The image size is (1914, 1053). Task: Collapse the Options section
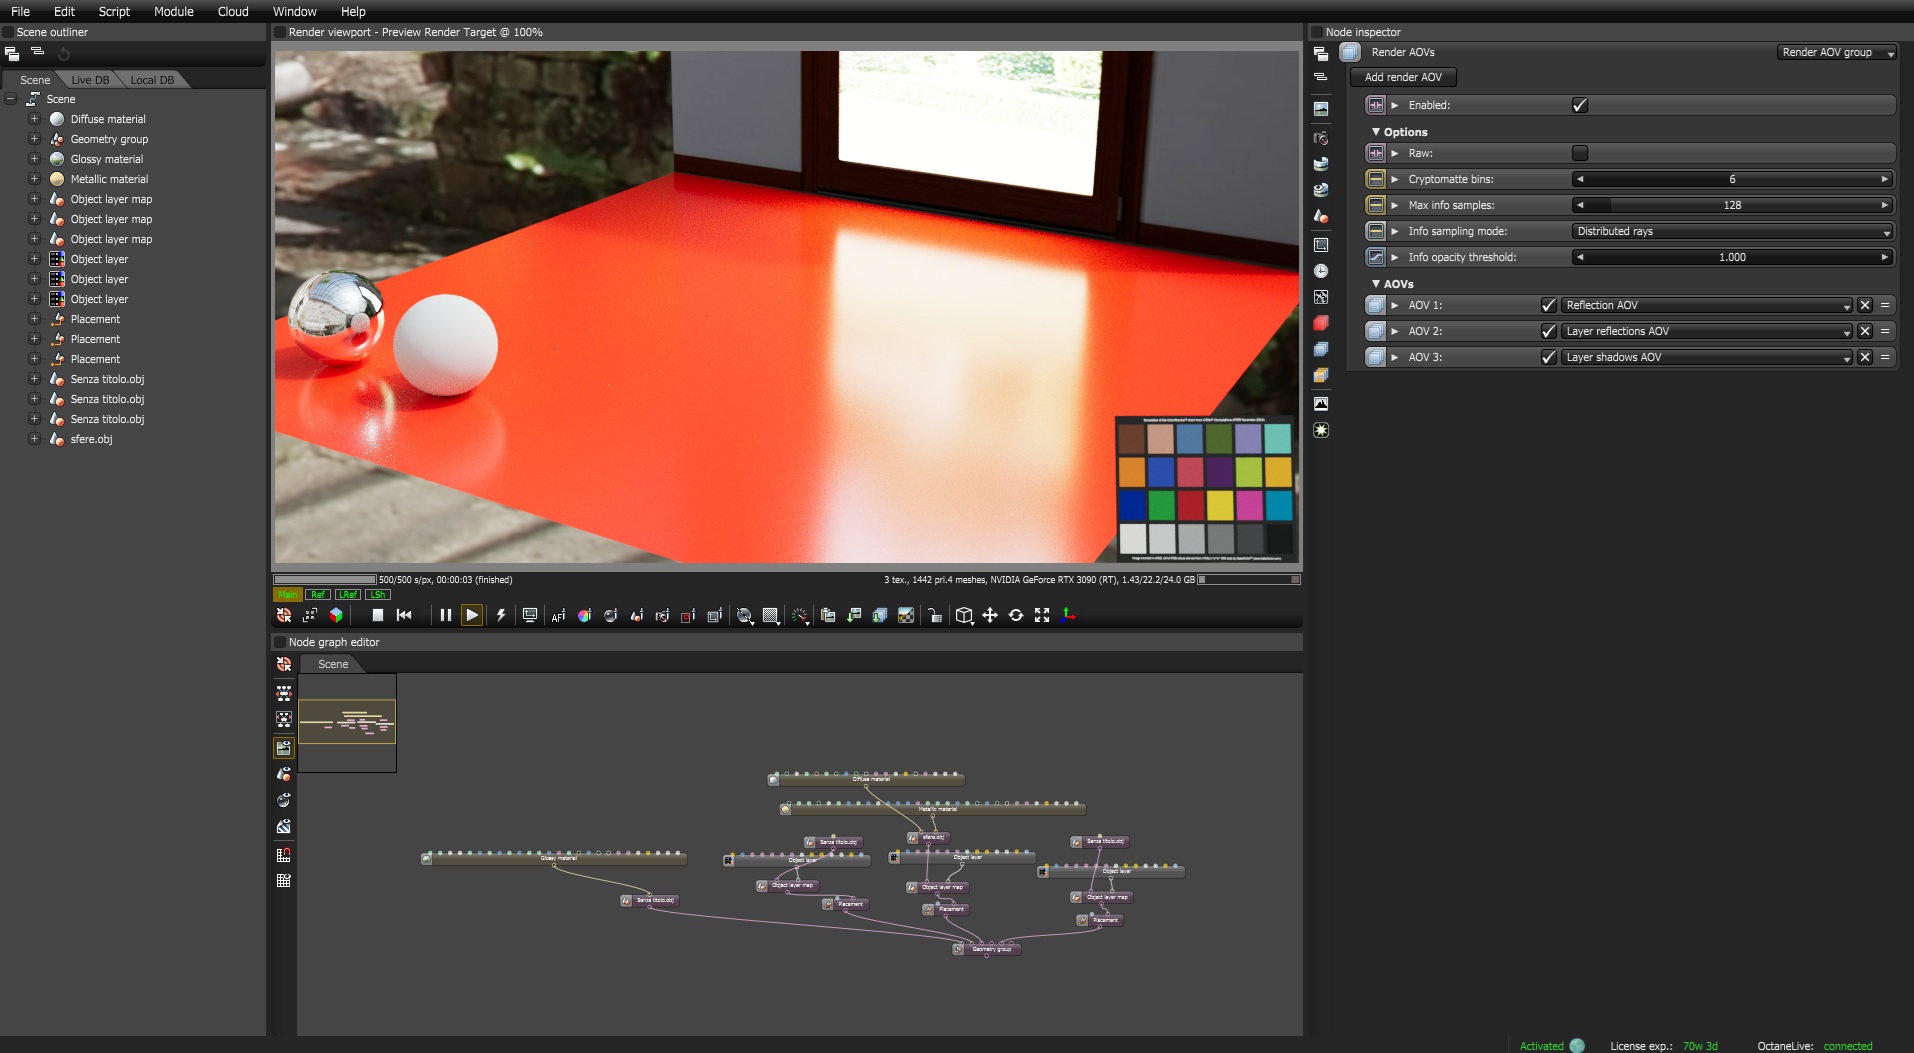click(x=1376, y=132)
